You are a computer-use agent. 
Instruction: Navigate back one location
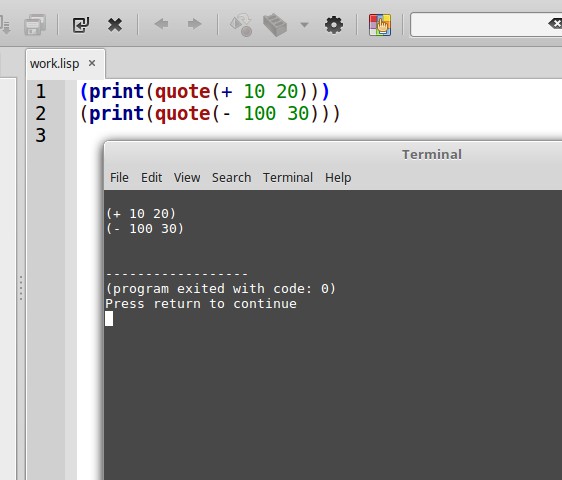click(x=161, y=24)
